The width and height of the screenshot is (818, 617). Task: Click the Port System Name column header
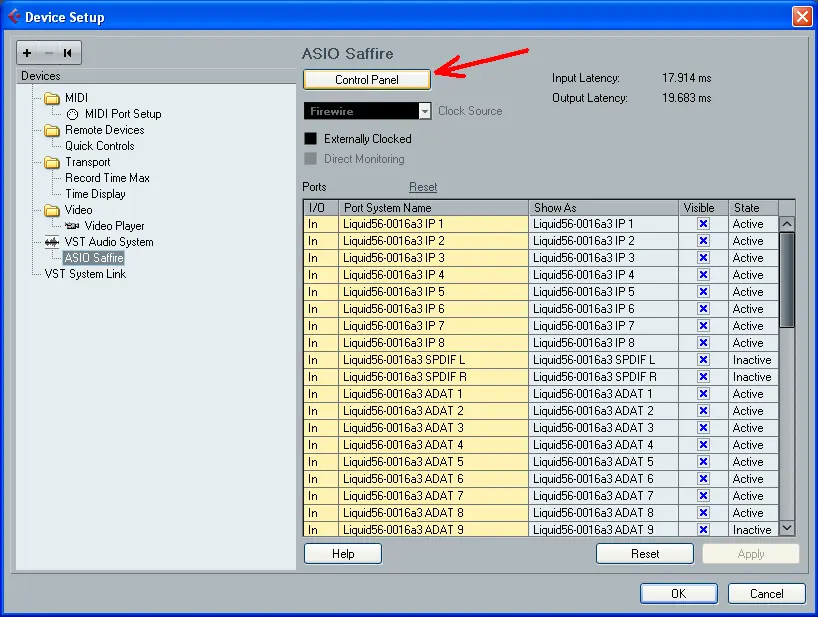[x=434, y=208]
